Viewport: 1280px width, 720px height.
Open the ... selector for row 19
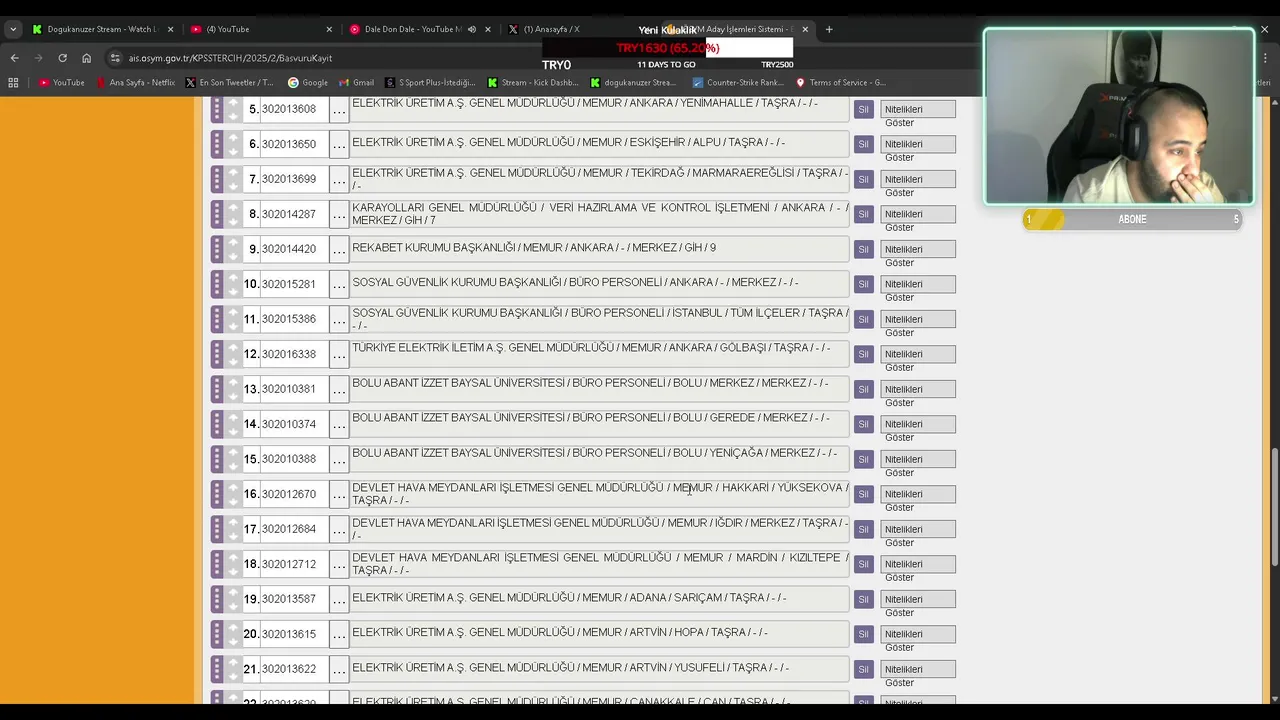click(339, 599)
